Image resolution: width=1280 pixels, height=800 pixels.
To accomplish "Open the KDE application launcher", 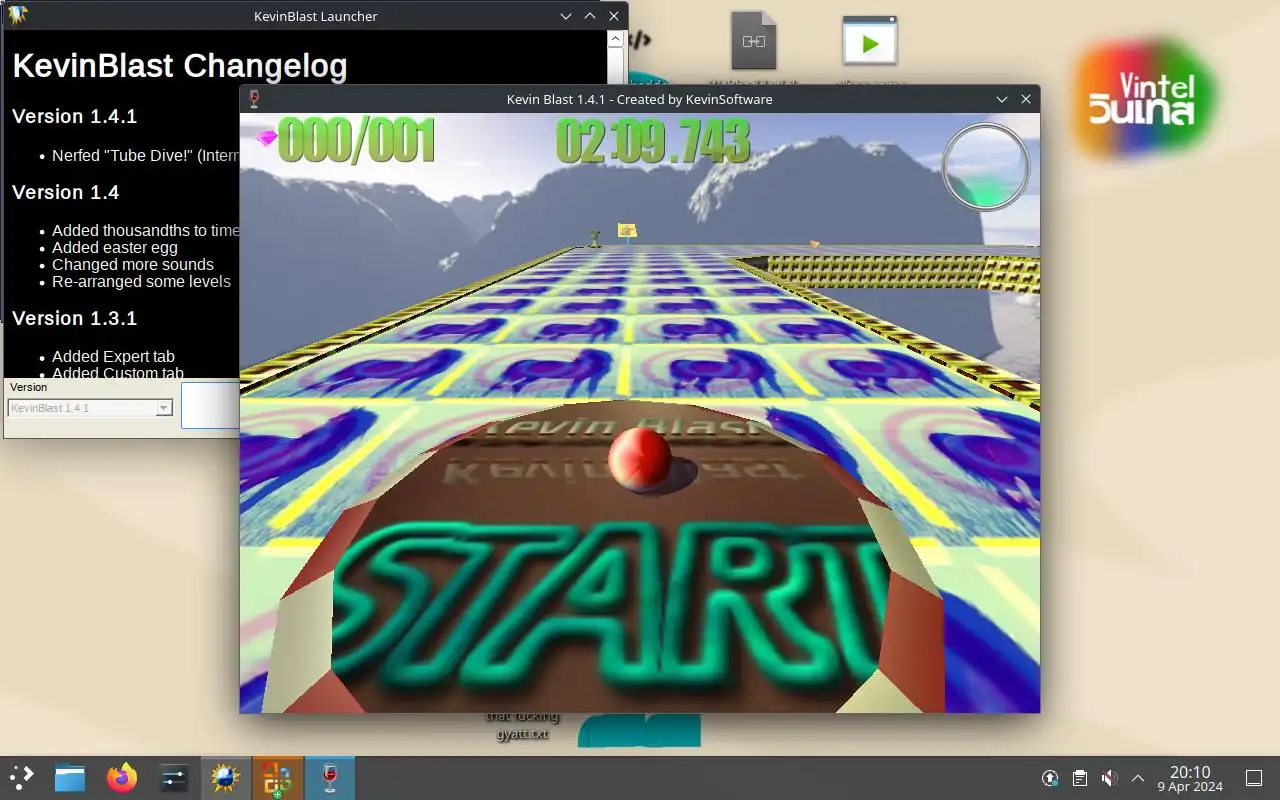I will [22, 778].
